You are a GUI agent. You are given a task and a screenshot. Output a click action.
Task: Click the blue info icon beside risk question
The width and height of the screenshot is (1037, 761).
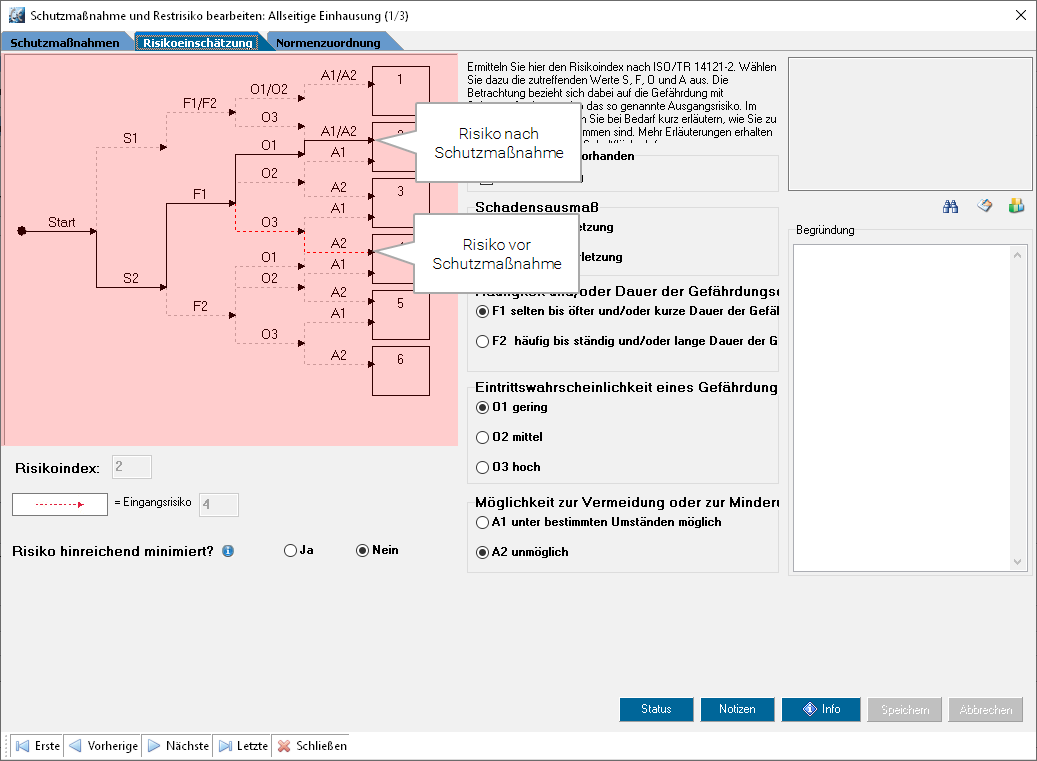pyautogui.click(x=228, y=551)
